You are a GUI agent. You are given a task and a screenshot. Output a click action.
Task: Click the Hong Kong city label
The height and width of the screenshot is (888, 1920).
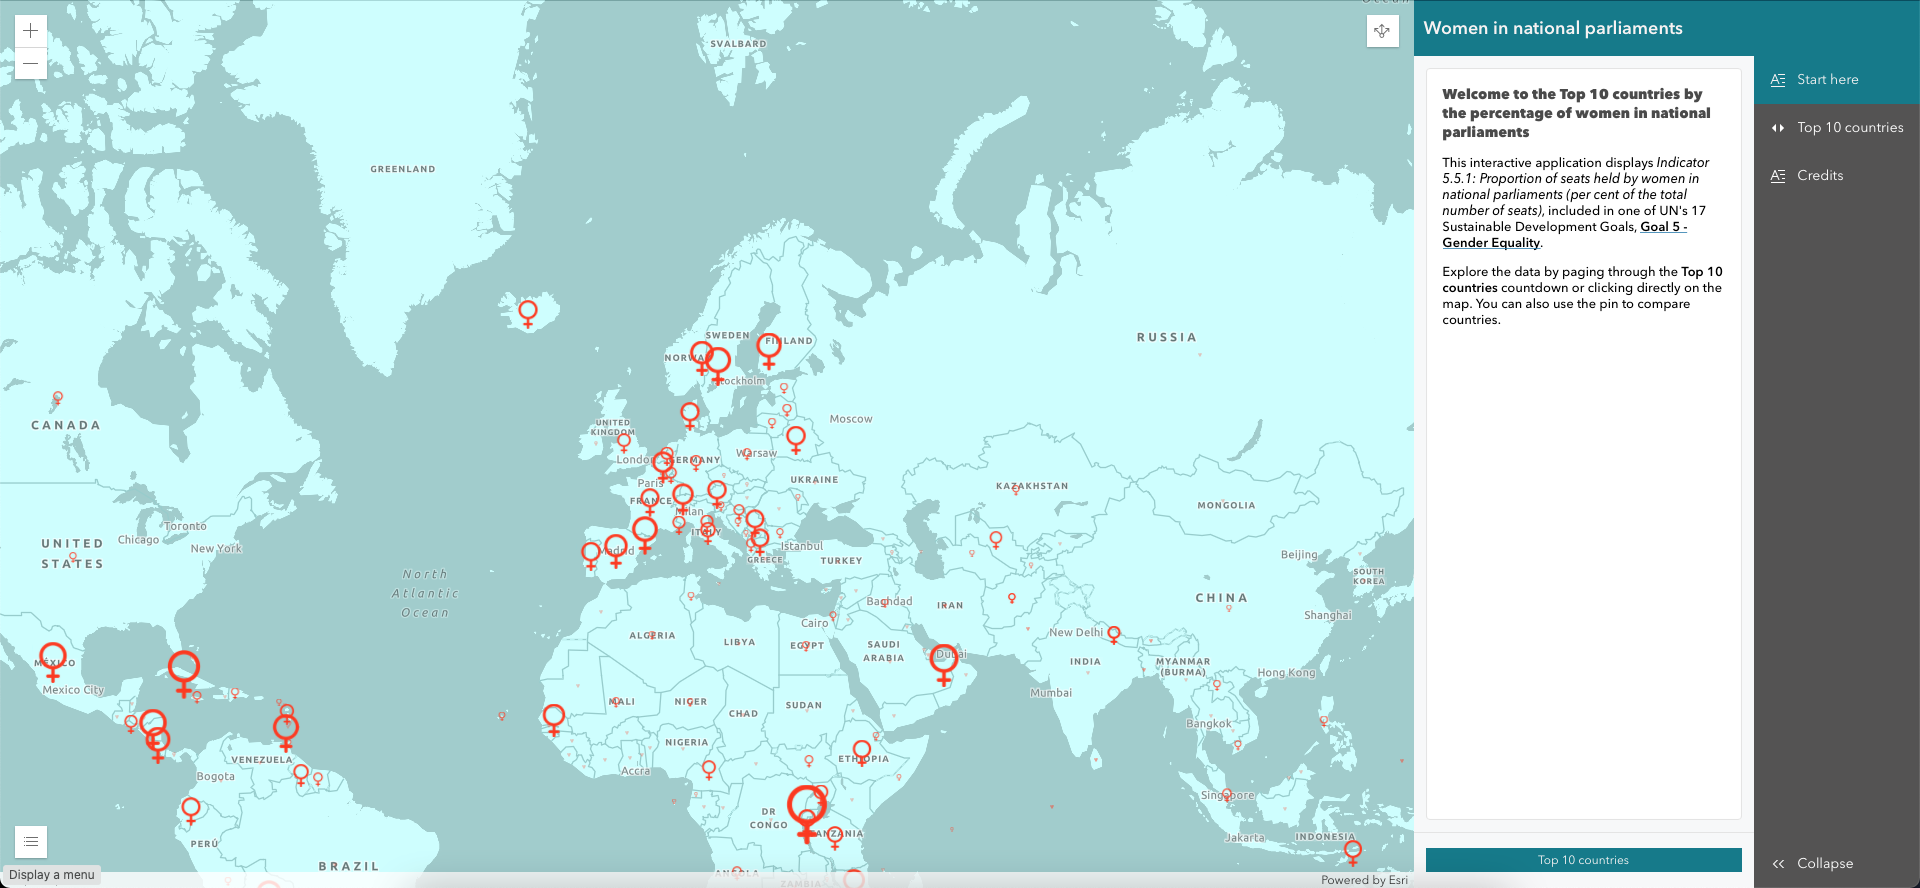[1286, 673]
